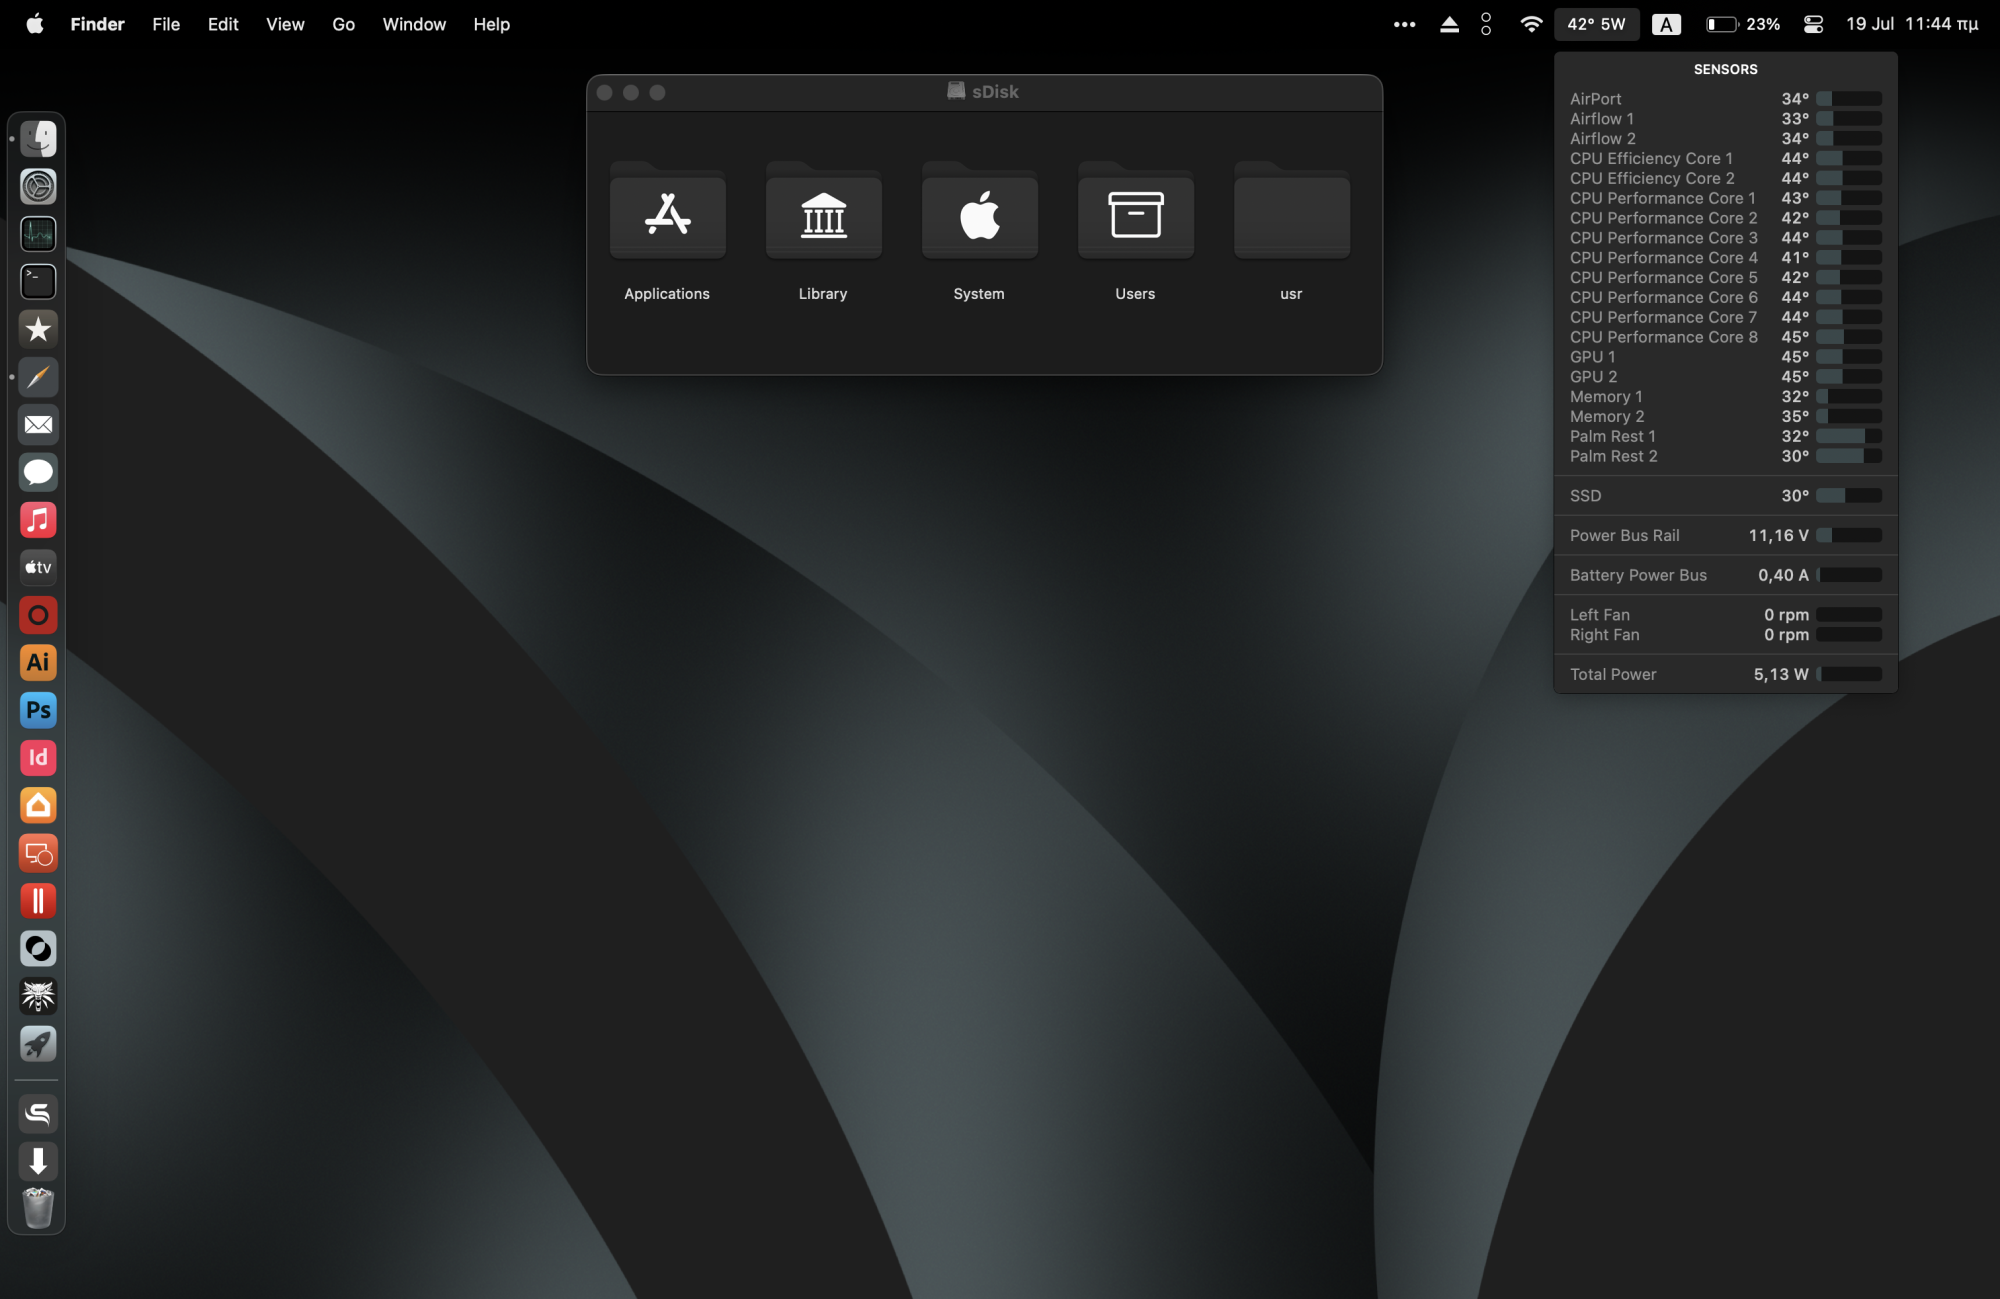Image resolution: width=2000 pixels, height=1299 pixels.
Task: Open the Safari compass icon in the Dock
Action: [38, 377]
